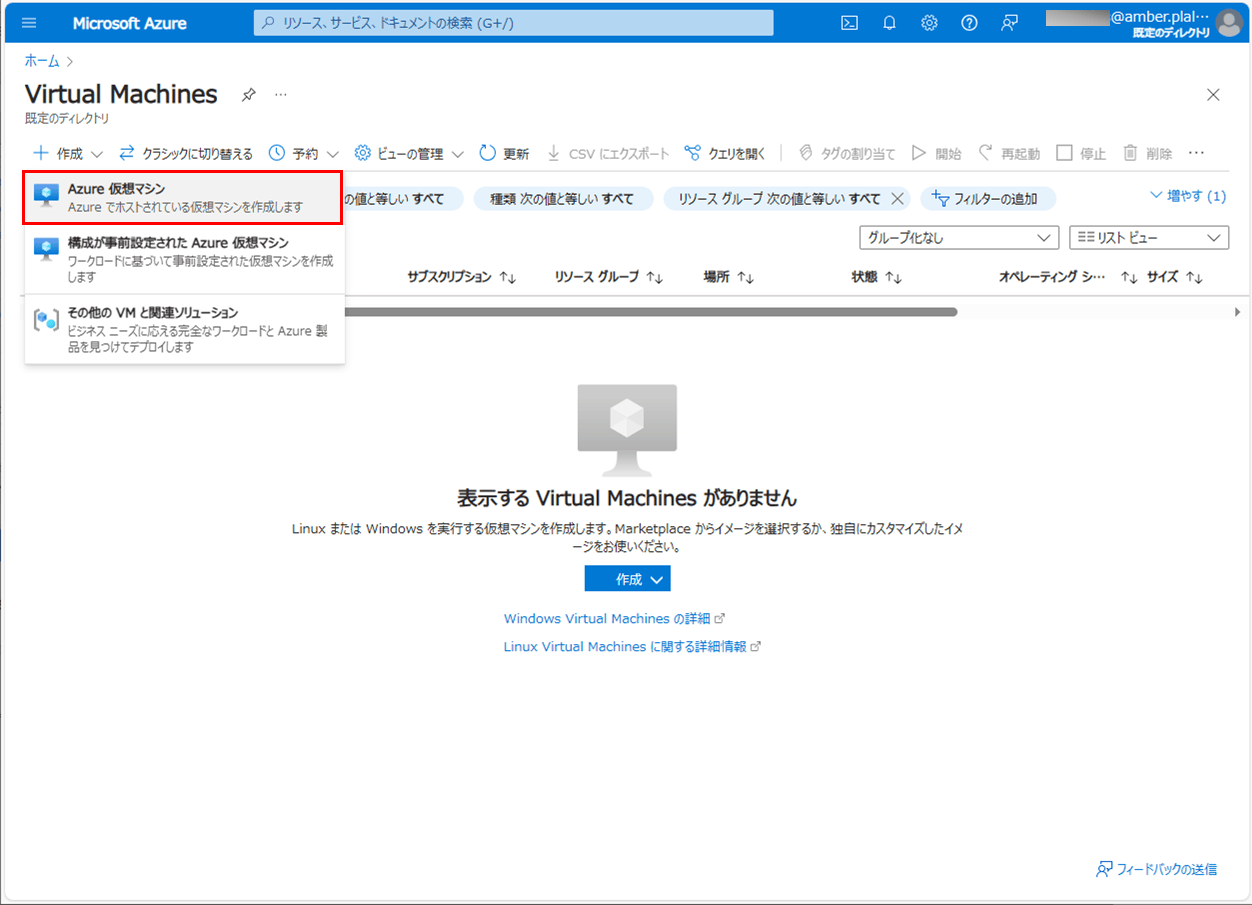Sort by 場所 column

729,277
